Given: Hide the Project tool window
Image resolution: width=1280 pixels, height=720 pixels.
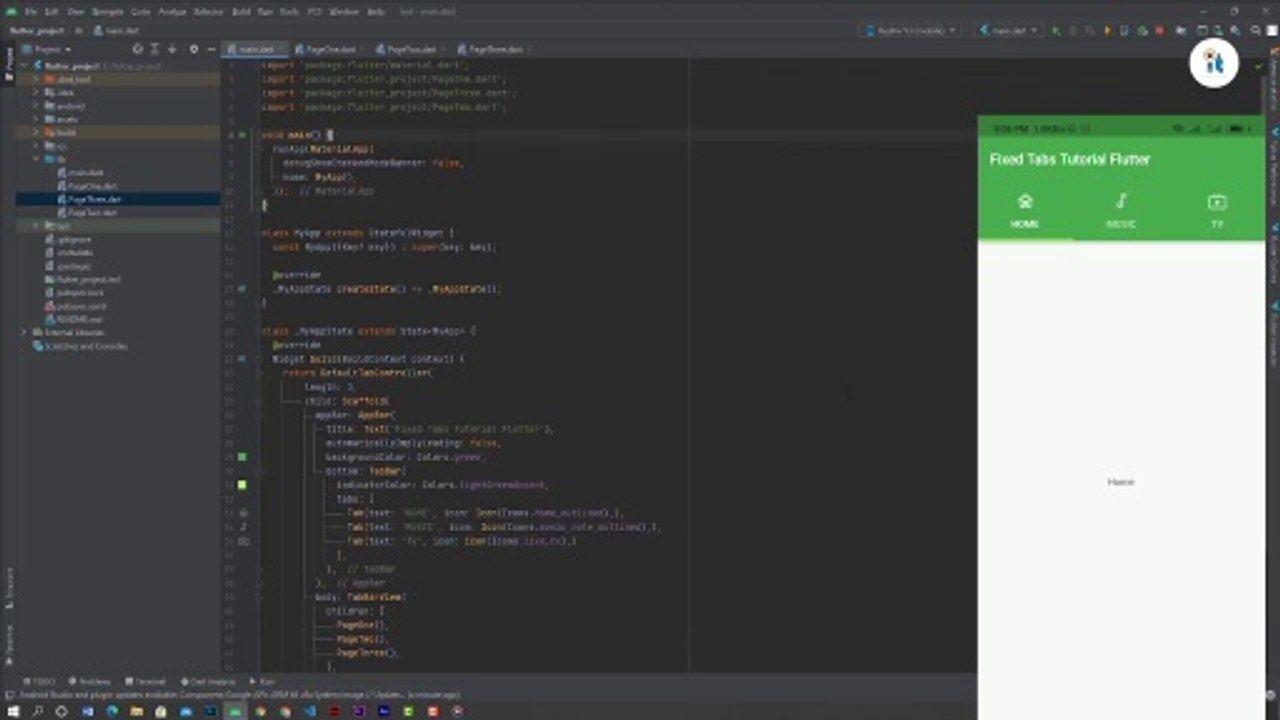Looking at the screenshot, I should (211, 48).
